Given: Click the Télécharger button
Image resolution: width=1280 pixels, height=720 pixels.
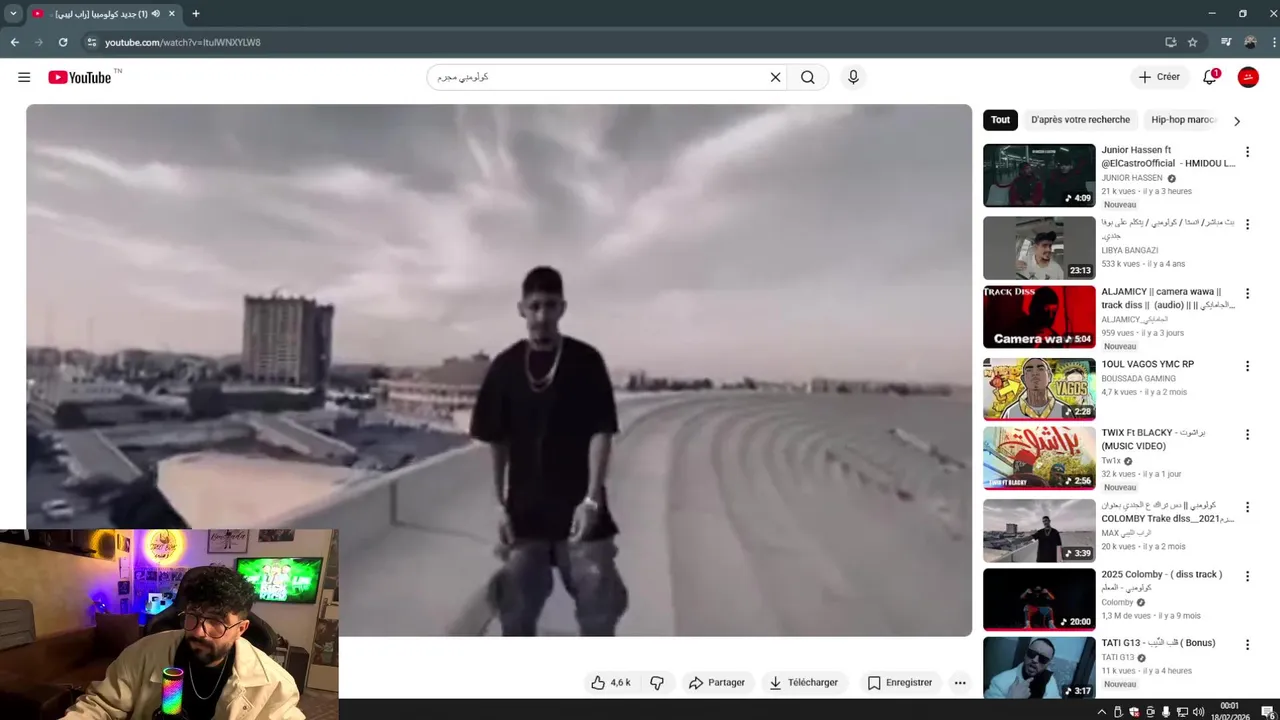Looking at the screenshot, I should [x=803, y=683].
